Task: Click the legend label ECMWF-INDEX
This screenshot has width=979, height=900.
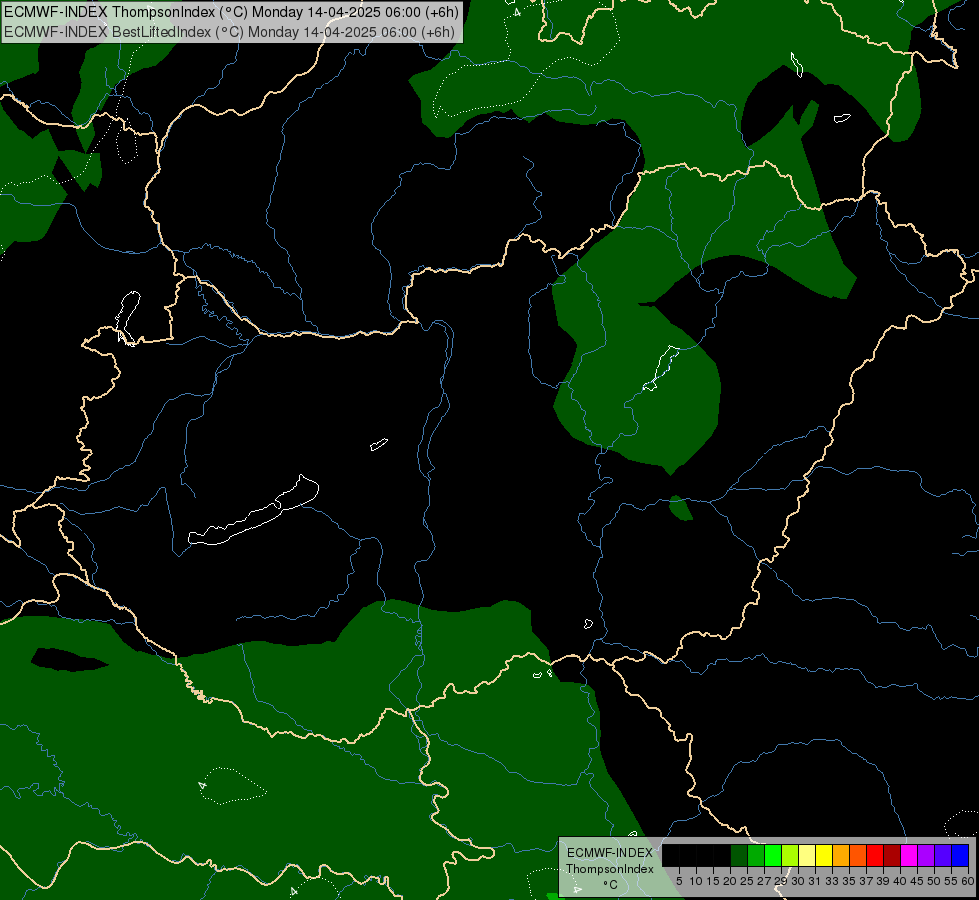Action: (x=609, y=853)
